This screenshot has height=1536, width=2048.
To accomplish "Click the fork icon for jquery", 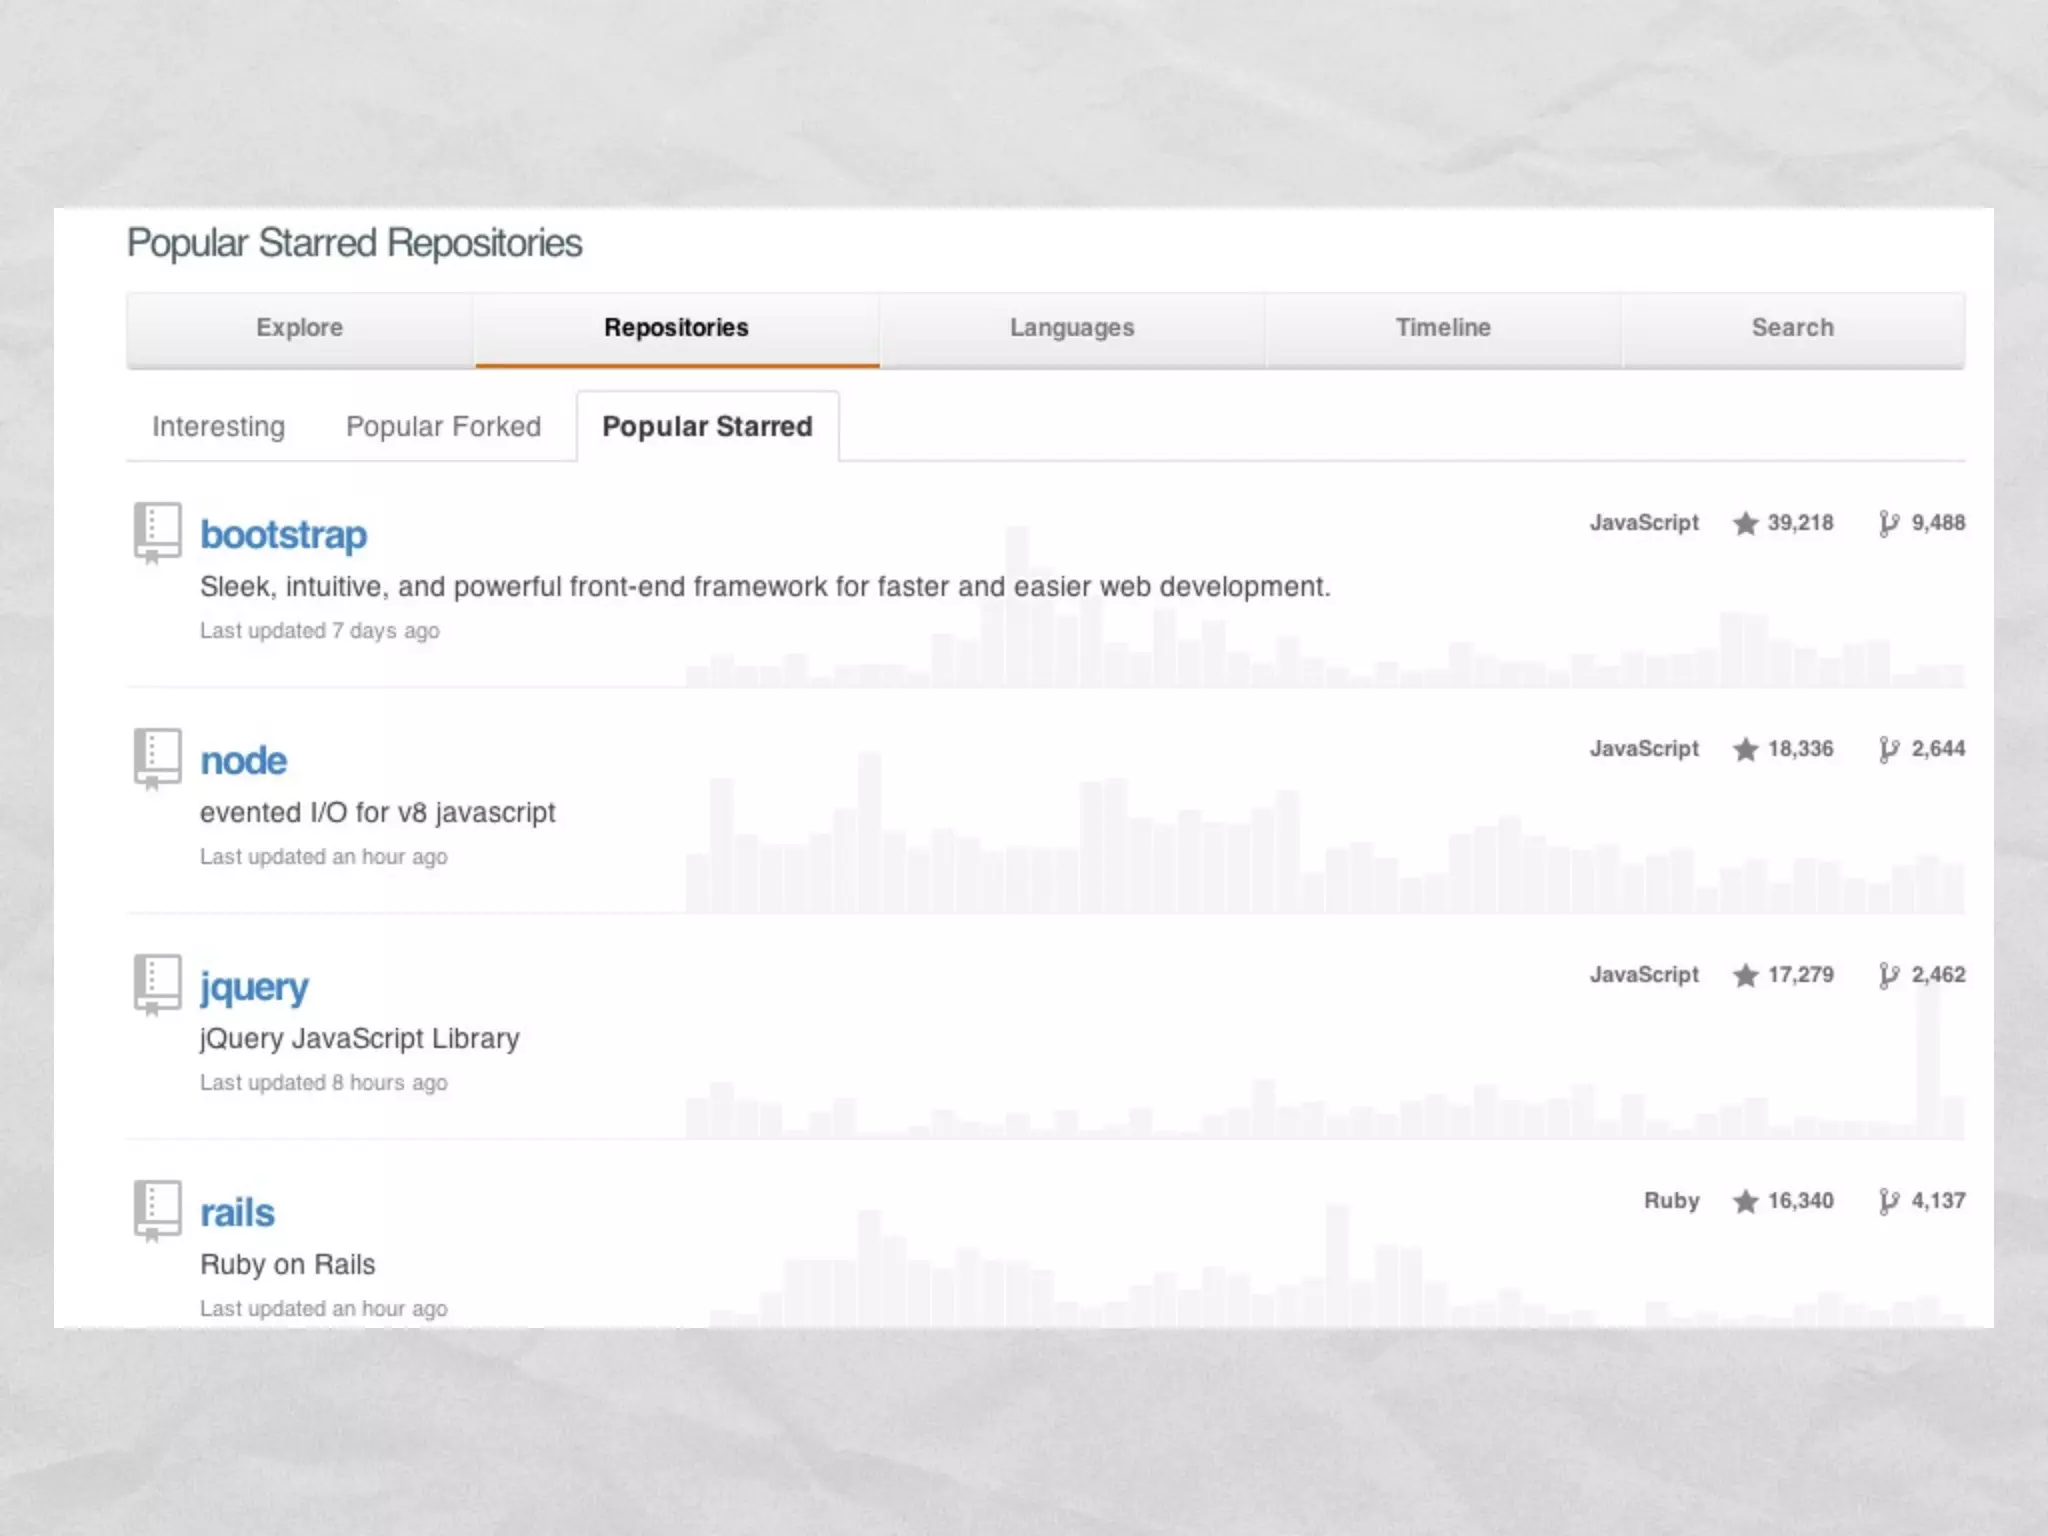I will (1888, 975).
